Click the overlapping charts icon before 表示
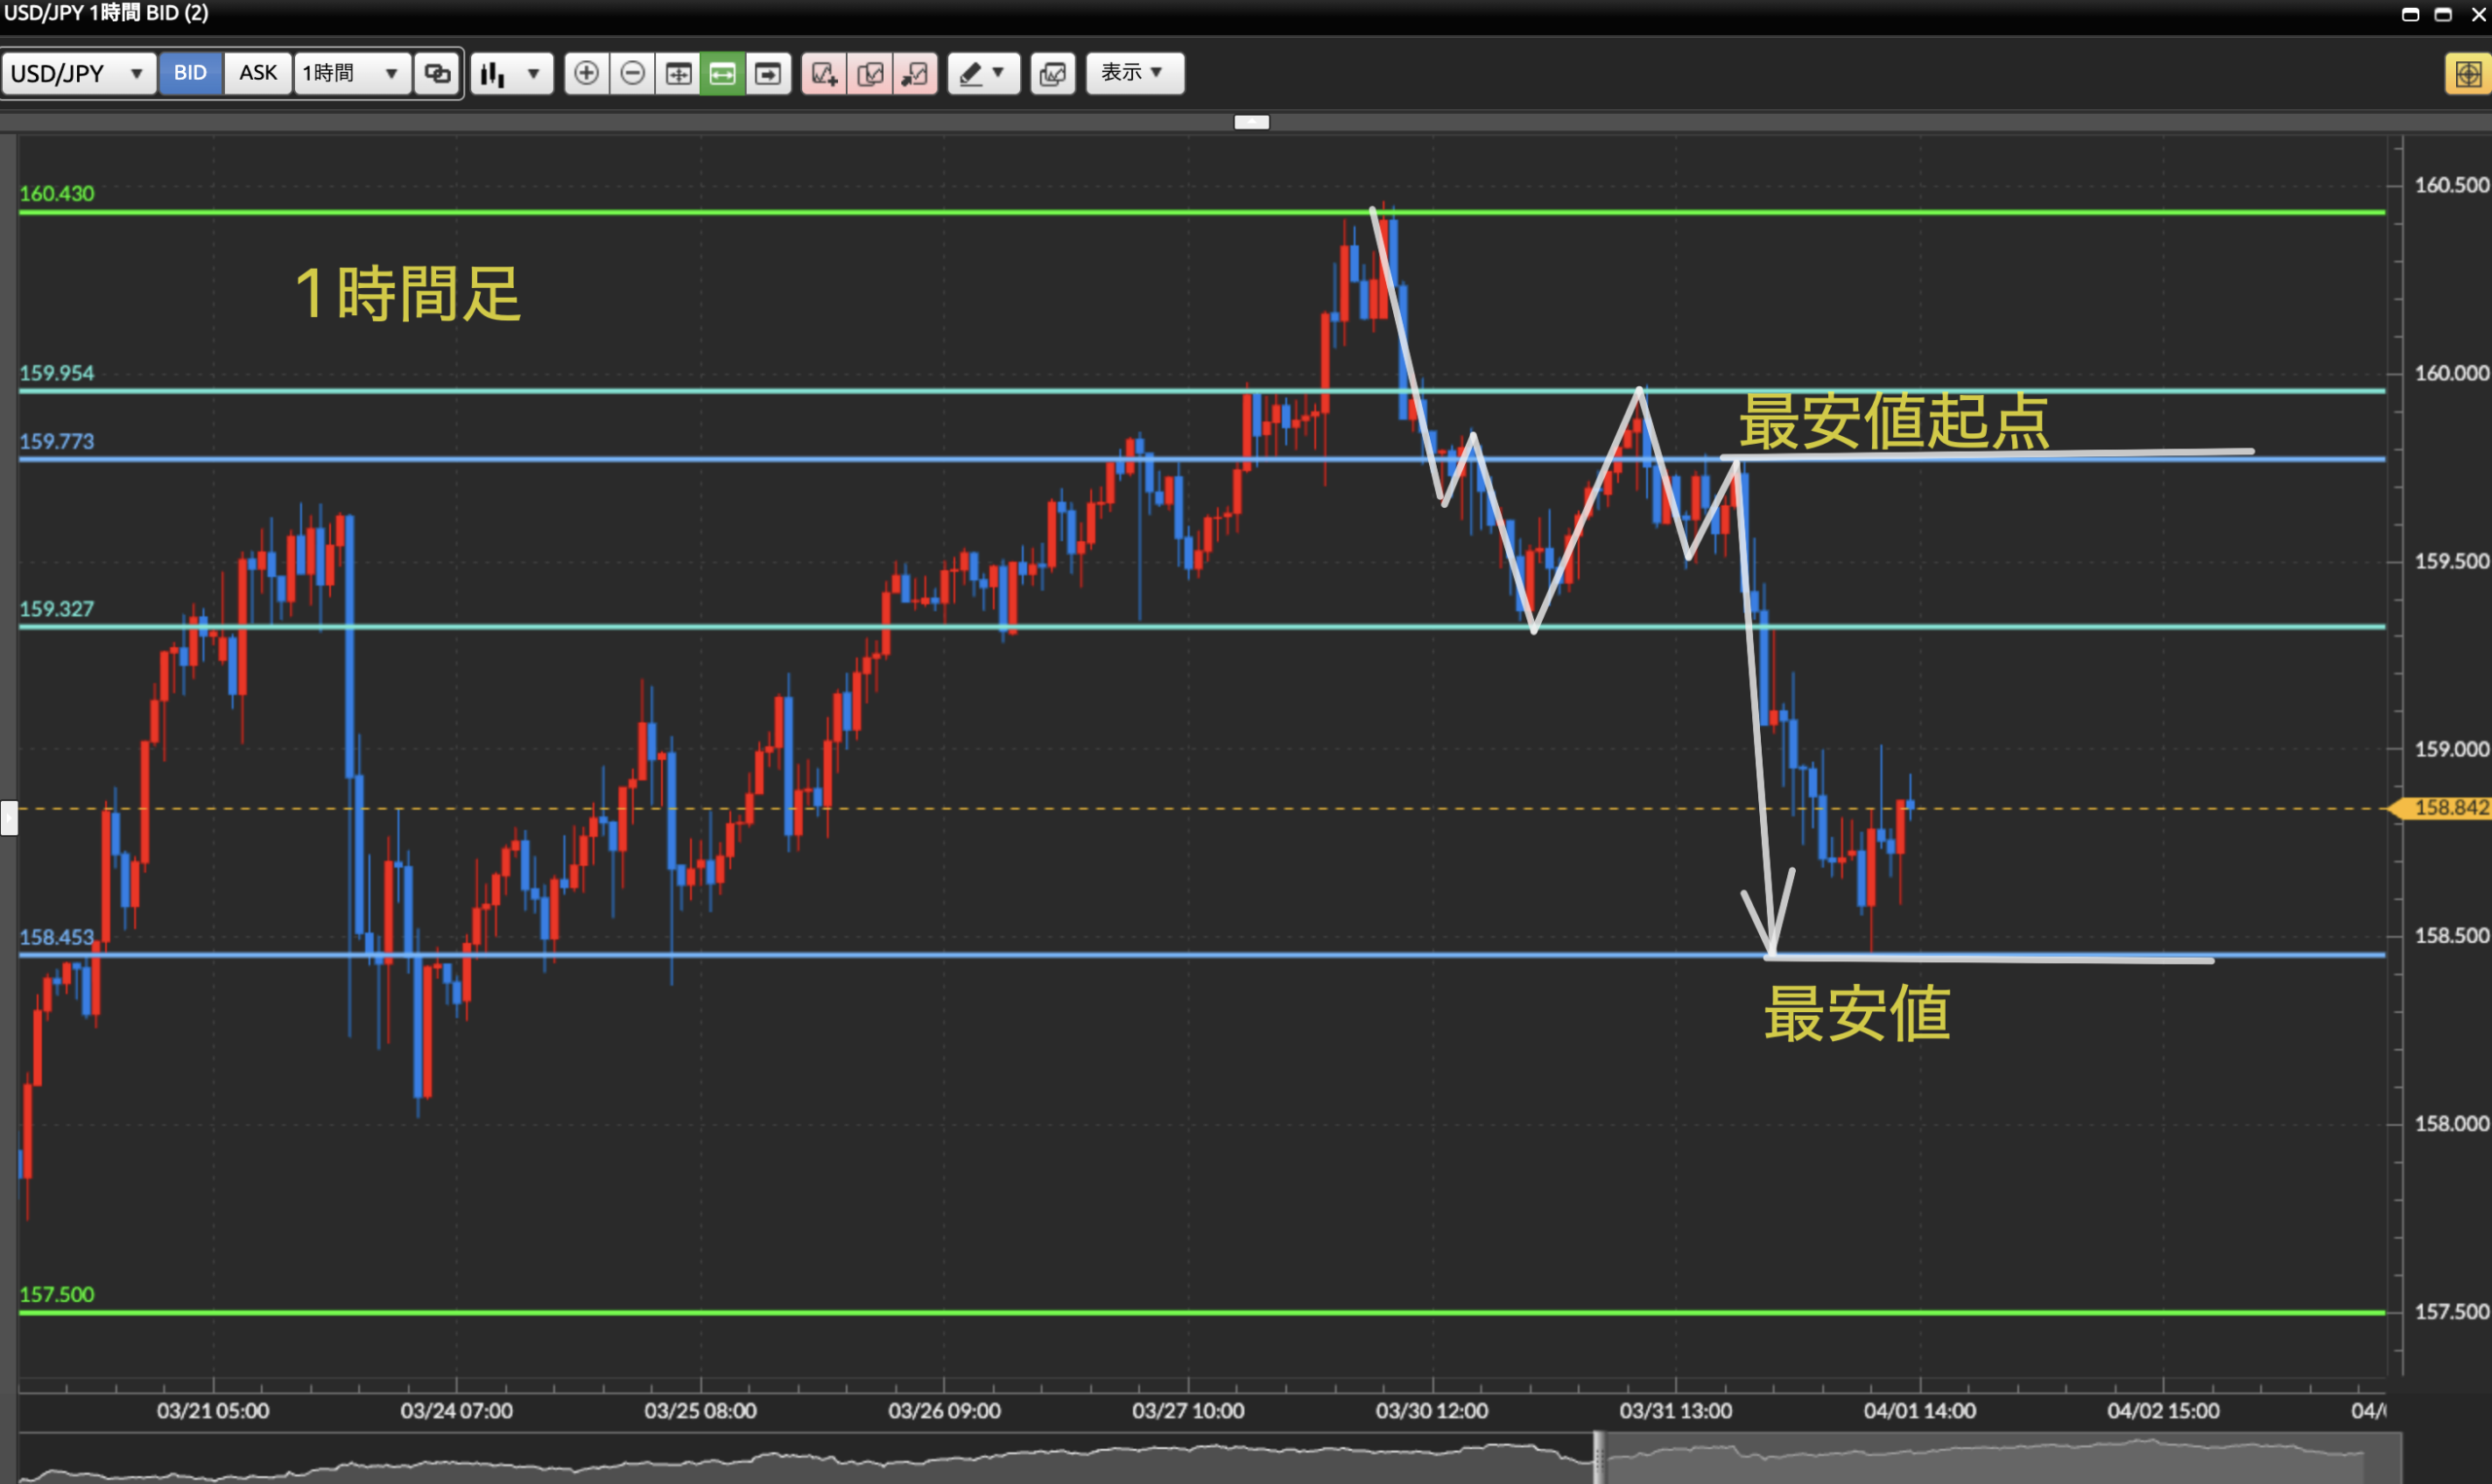2492x1484 pixels. click(x=1052, y=73)
